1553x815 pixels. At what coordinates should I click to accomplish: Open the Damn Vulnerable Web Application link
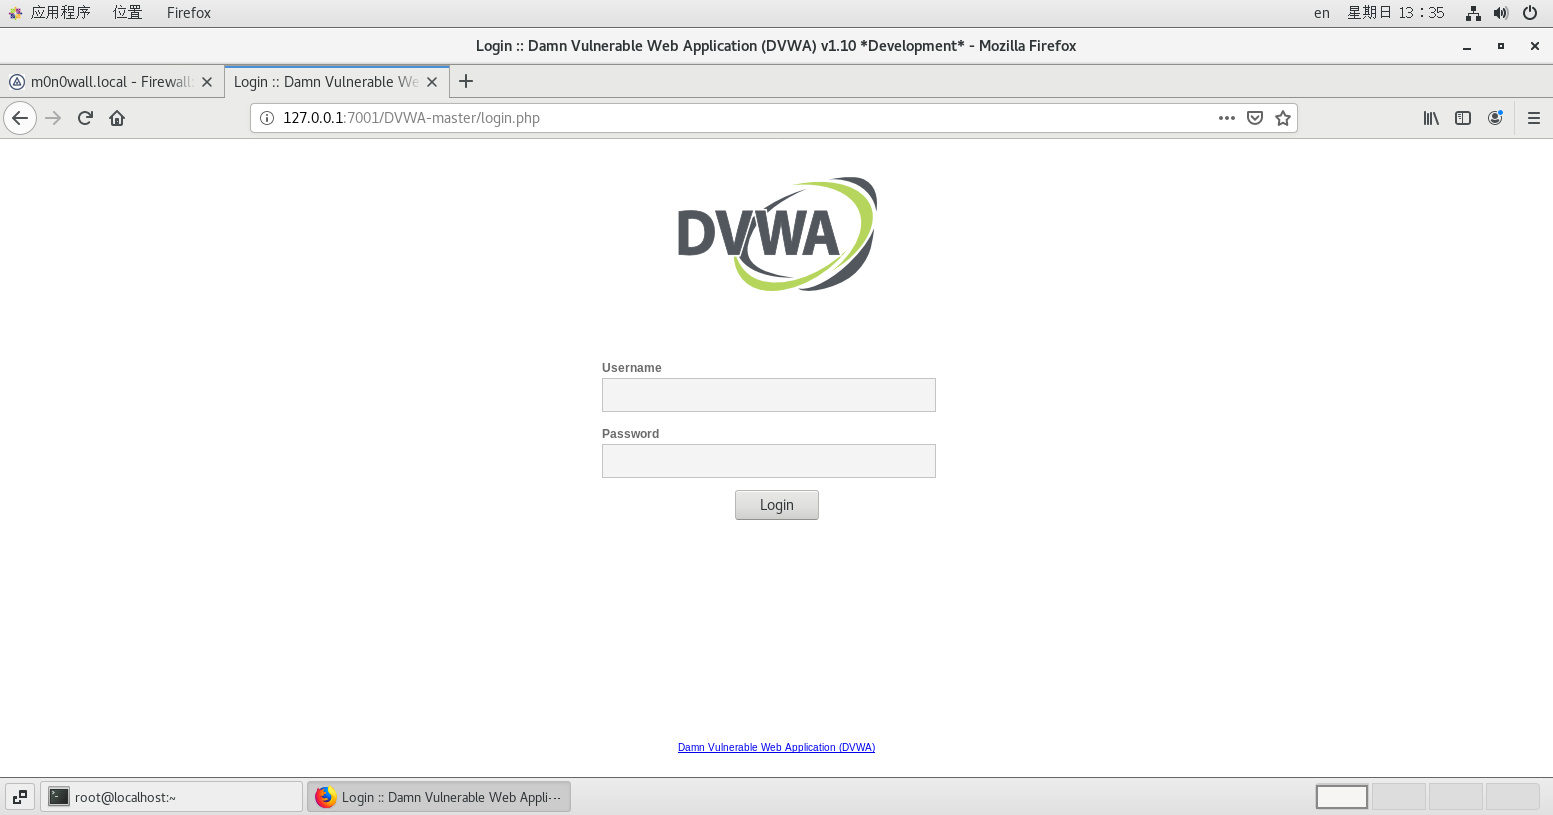[x=776, y=747]
